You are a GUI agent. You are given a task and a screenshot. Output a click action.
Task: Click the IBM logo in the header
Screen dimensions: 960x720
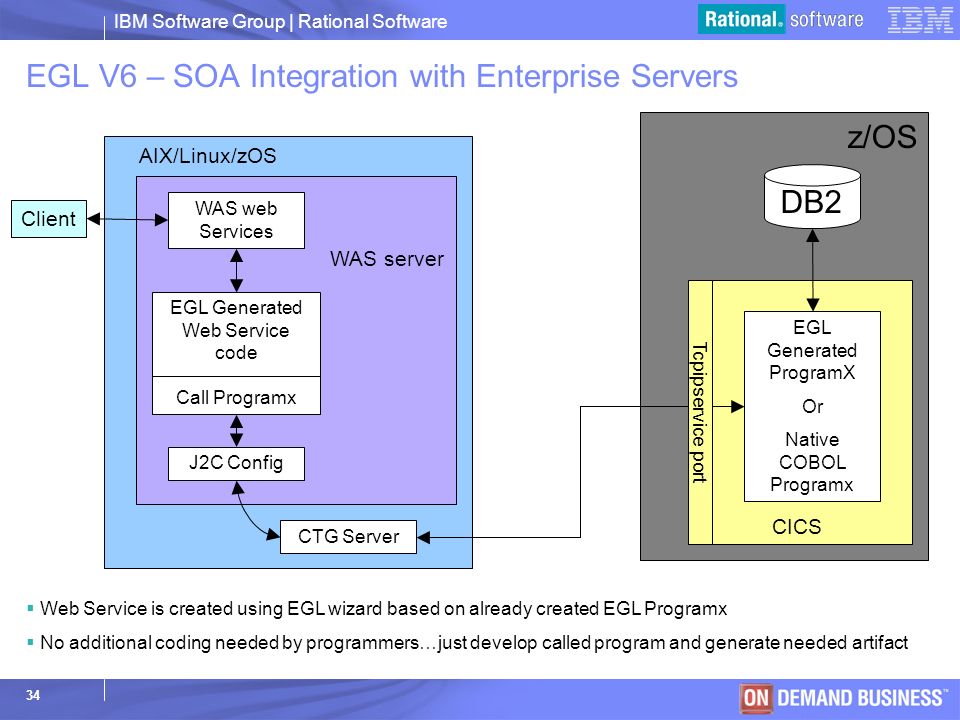tap(920, 20)
